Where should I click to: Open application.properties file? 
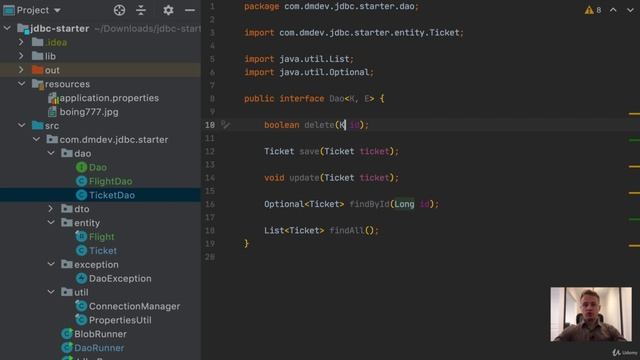109,98
